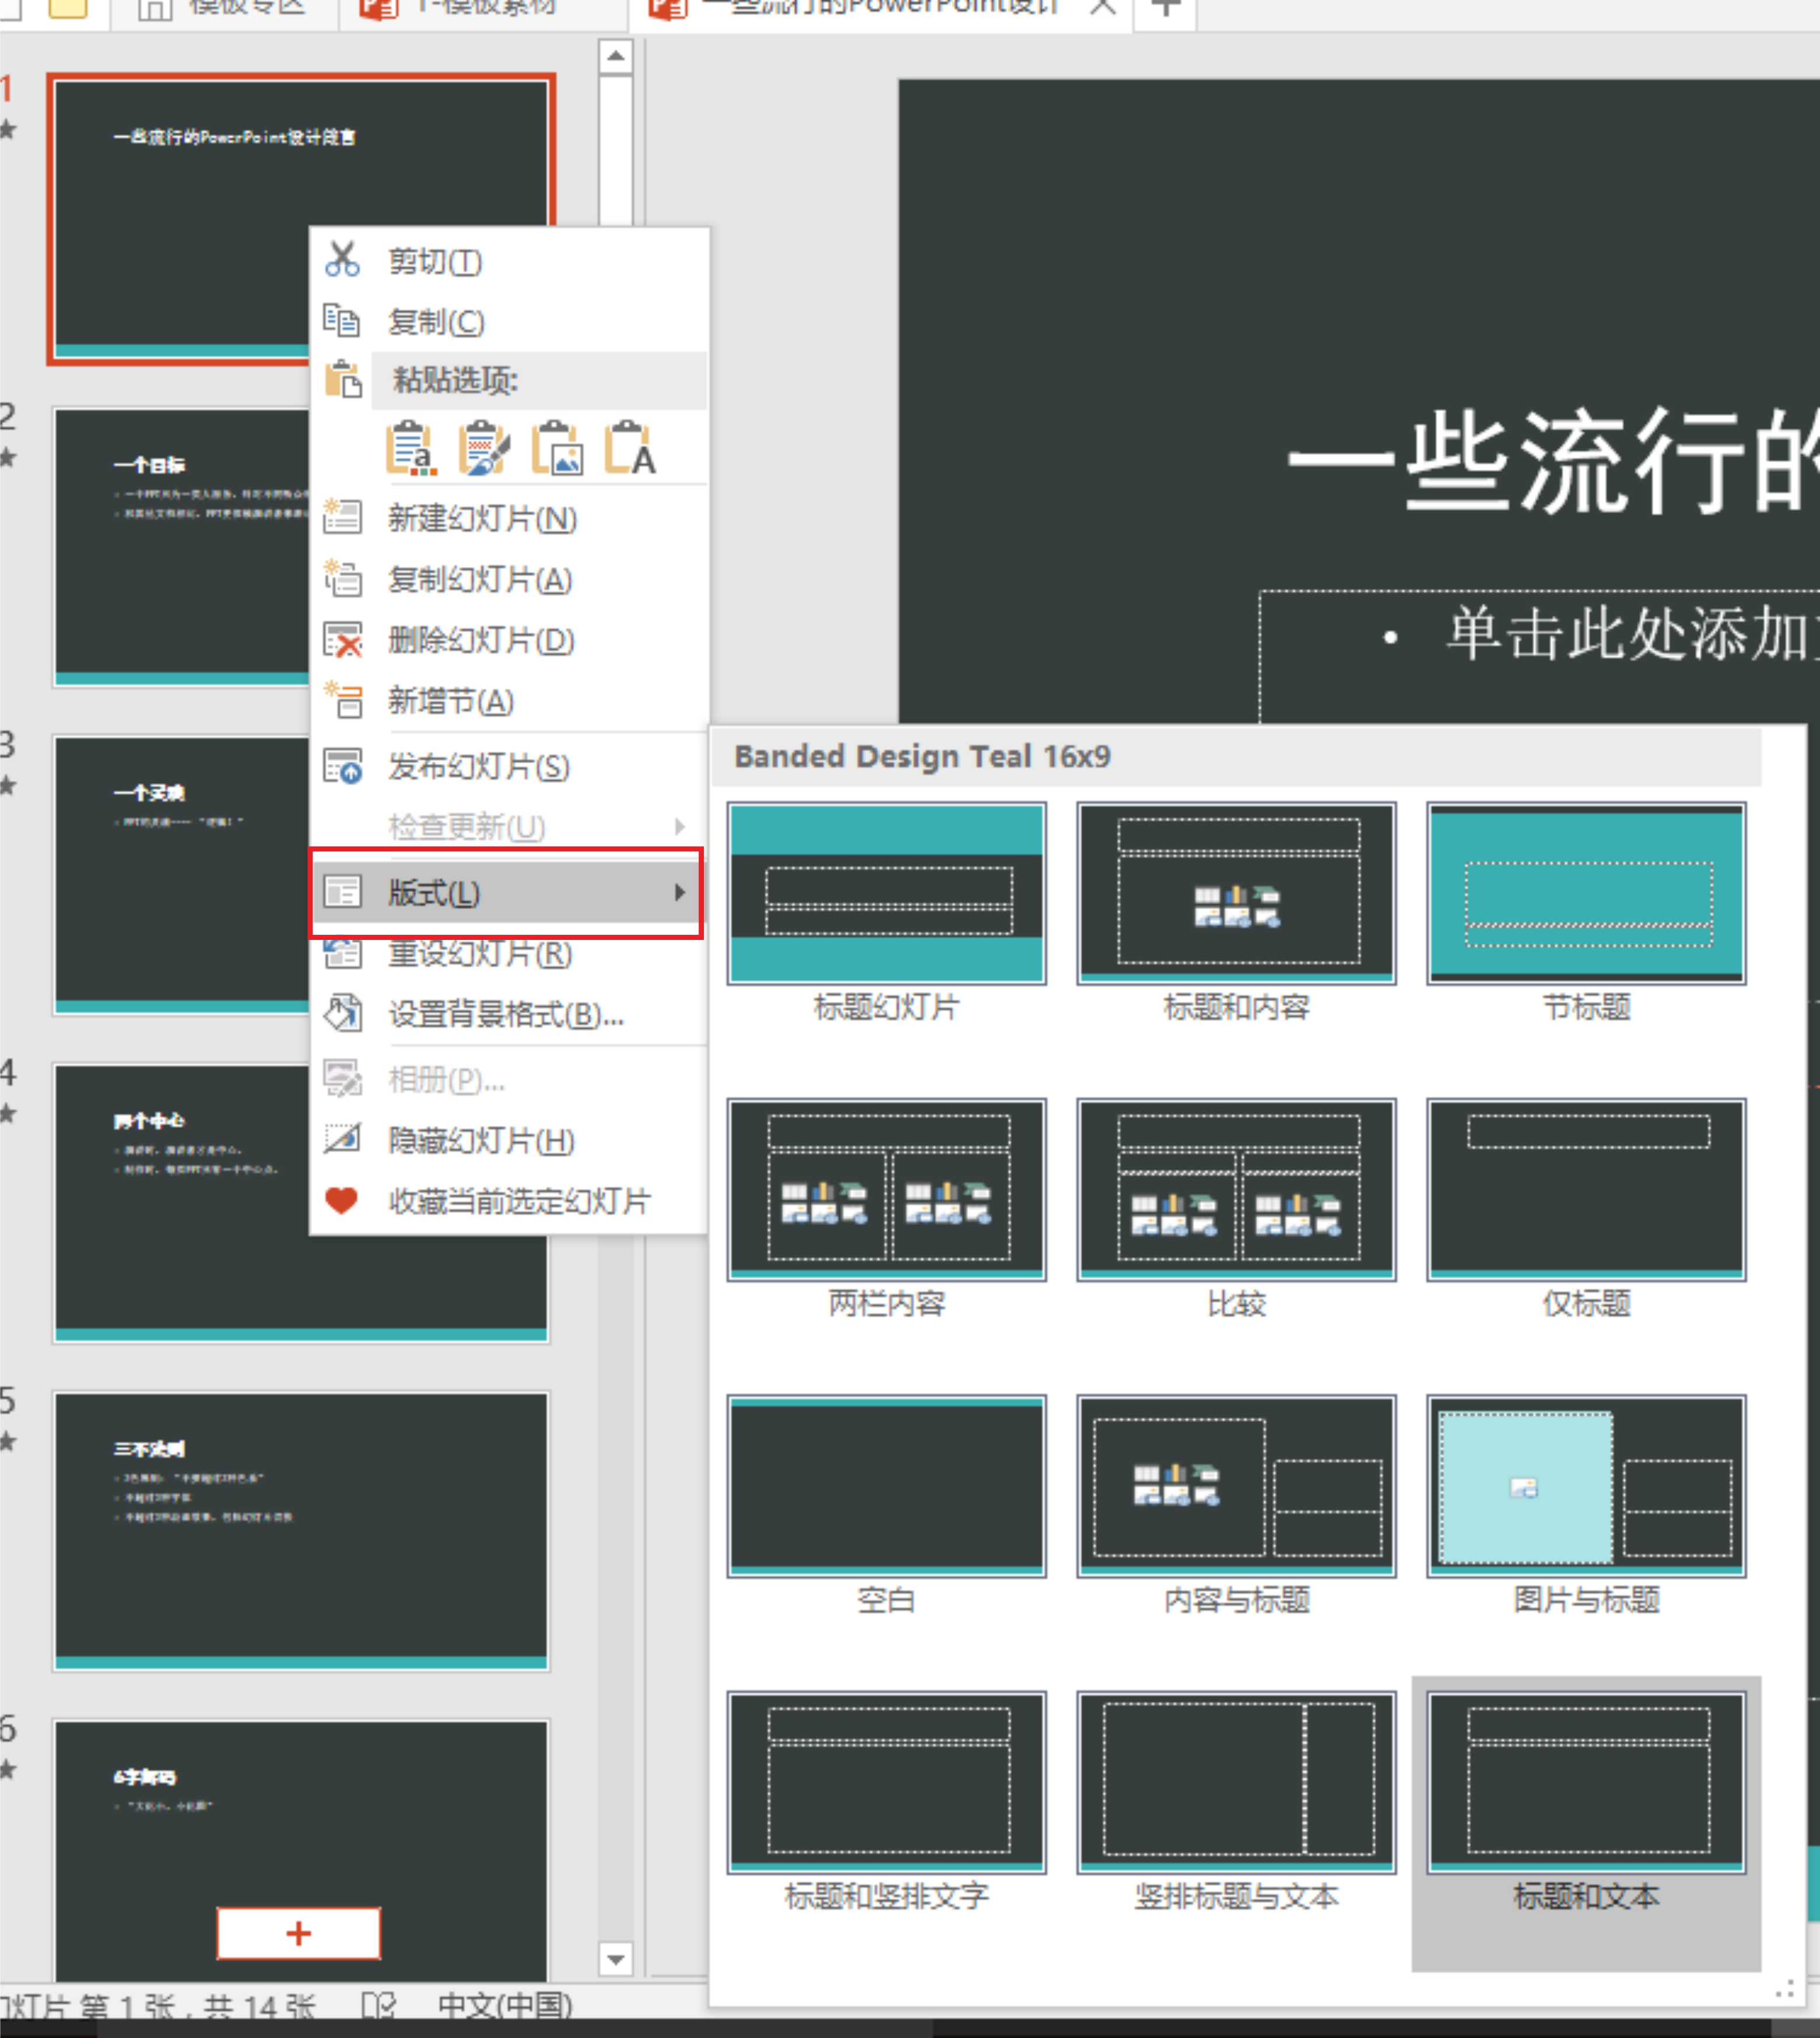Paste as picture icon
The image size is (1820, 2038).
pos(557,447)
